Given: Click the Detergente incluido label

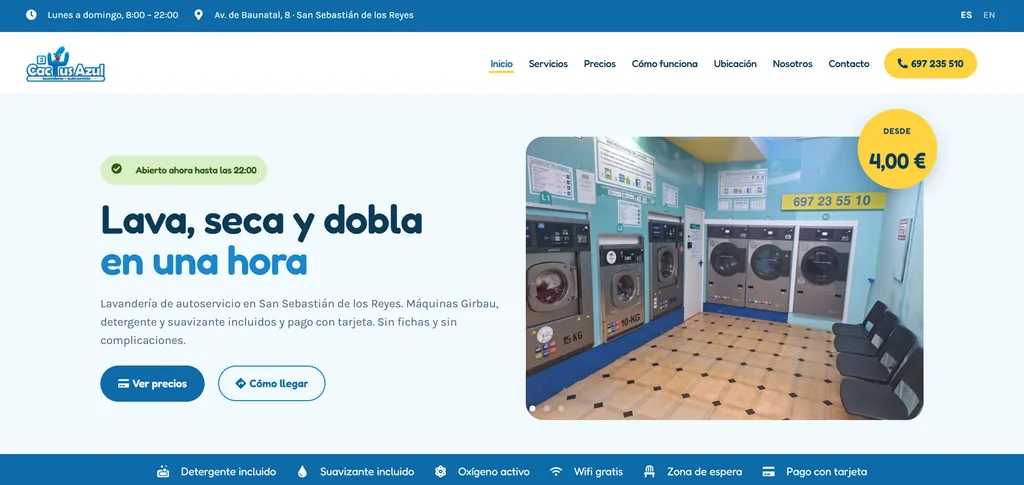Looking at the screenshot, I should [x=228, y=471].
